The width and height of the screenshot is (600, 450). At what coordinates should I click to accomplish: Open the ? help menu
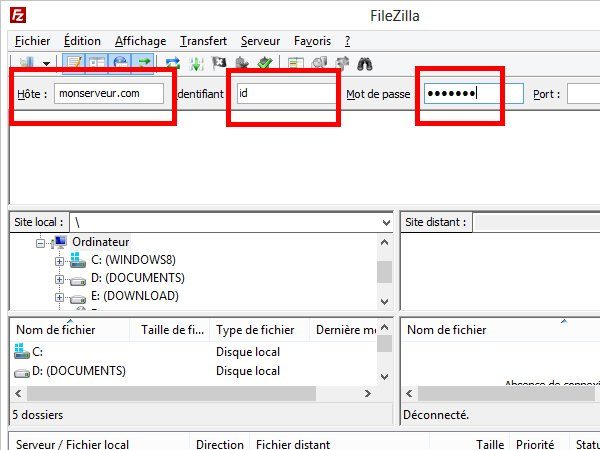[347, 41]
